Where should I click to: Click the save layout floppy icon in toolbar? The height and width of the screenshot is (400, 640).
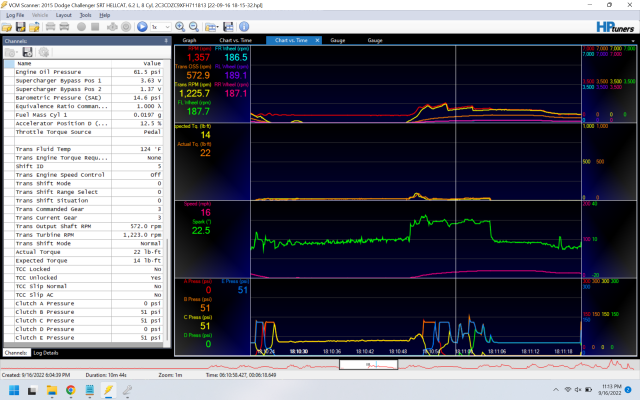click(x=228, y=27)
